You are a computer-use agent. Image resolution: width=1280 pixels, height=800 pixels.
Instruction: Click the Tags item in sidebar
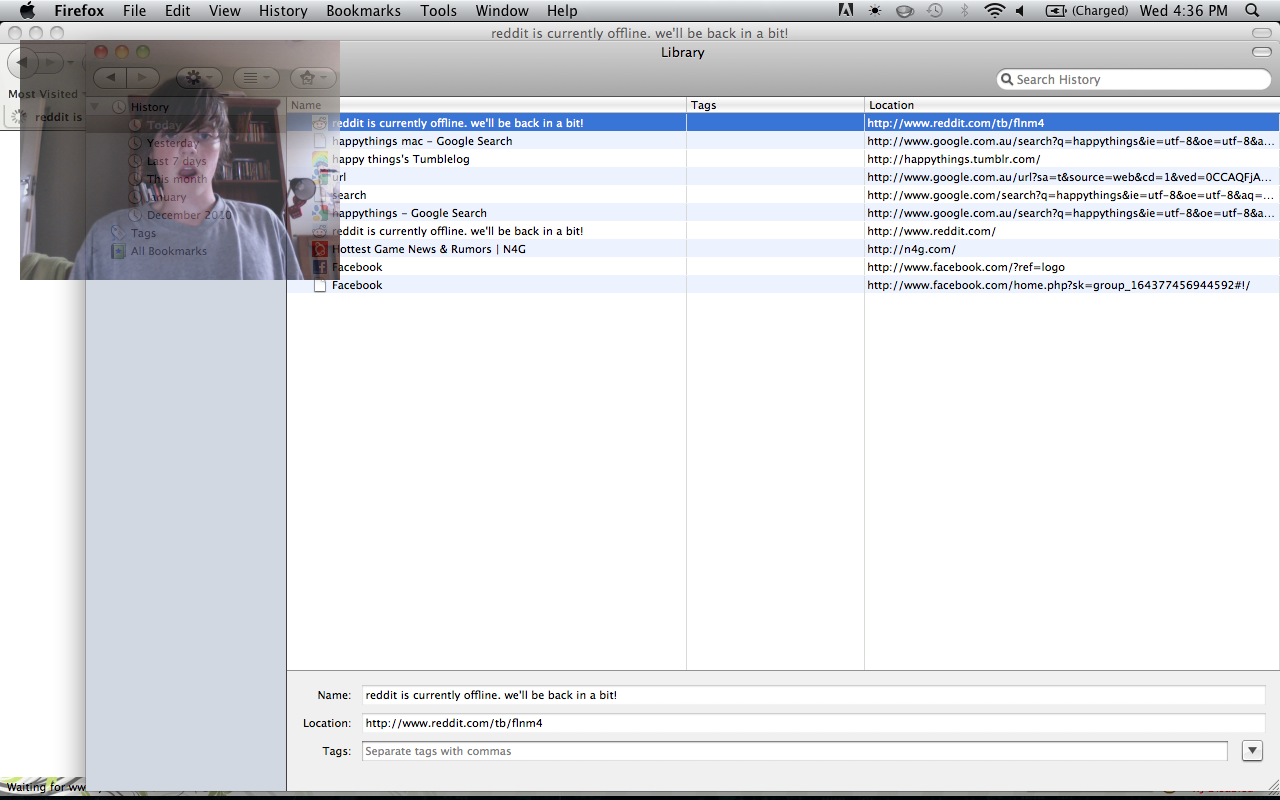click(x=143, y=233)
